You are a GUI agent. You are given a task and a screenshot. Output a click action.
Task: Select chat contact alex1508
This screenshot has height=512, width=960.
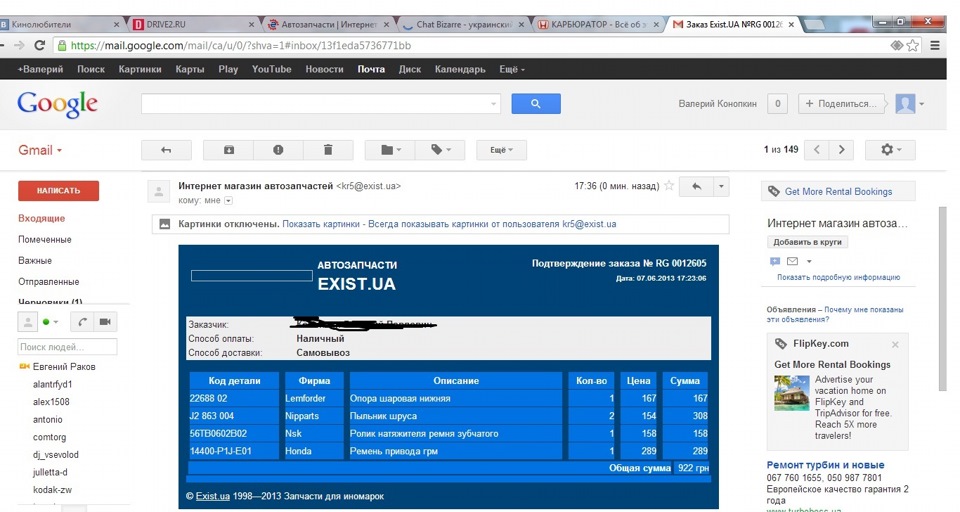(51, 402)
